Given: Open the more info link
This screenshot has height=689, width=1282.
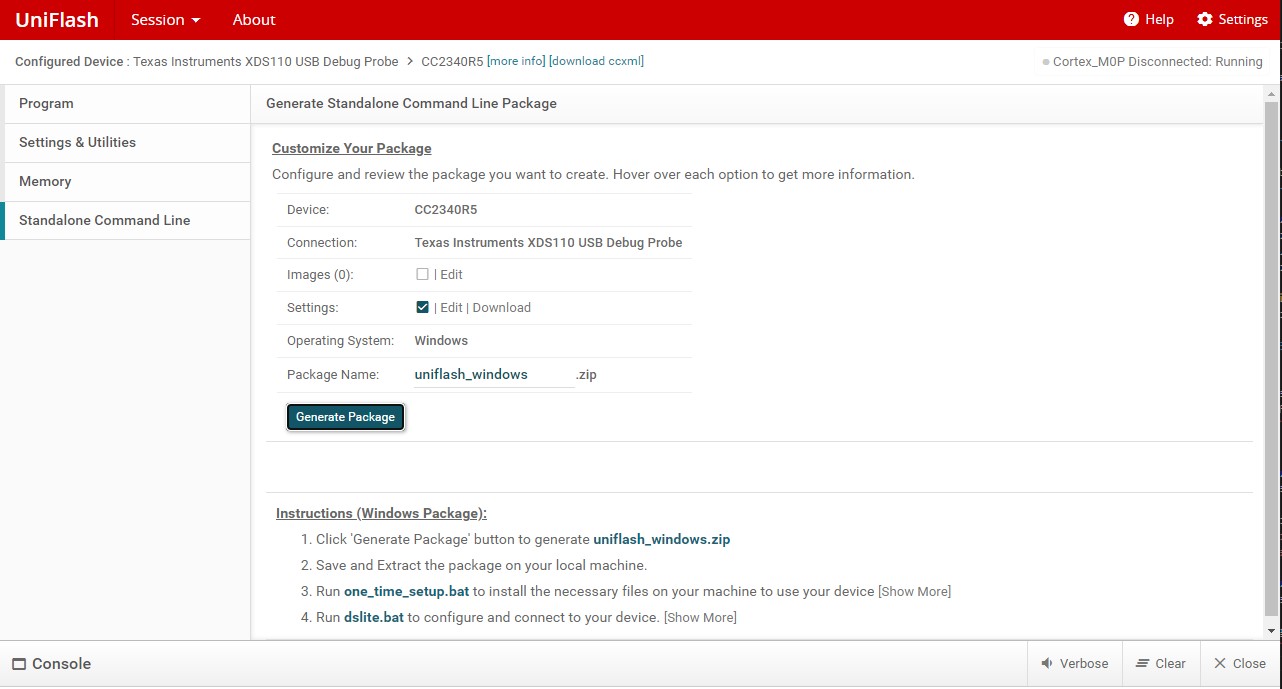Looking at the screenshot, I should coord(516,61).
